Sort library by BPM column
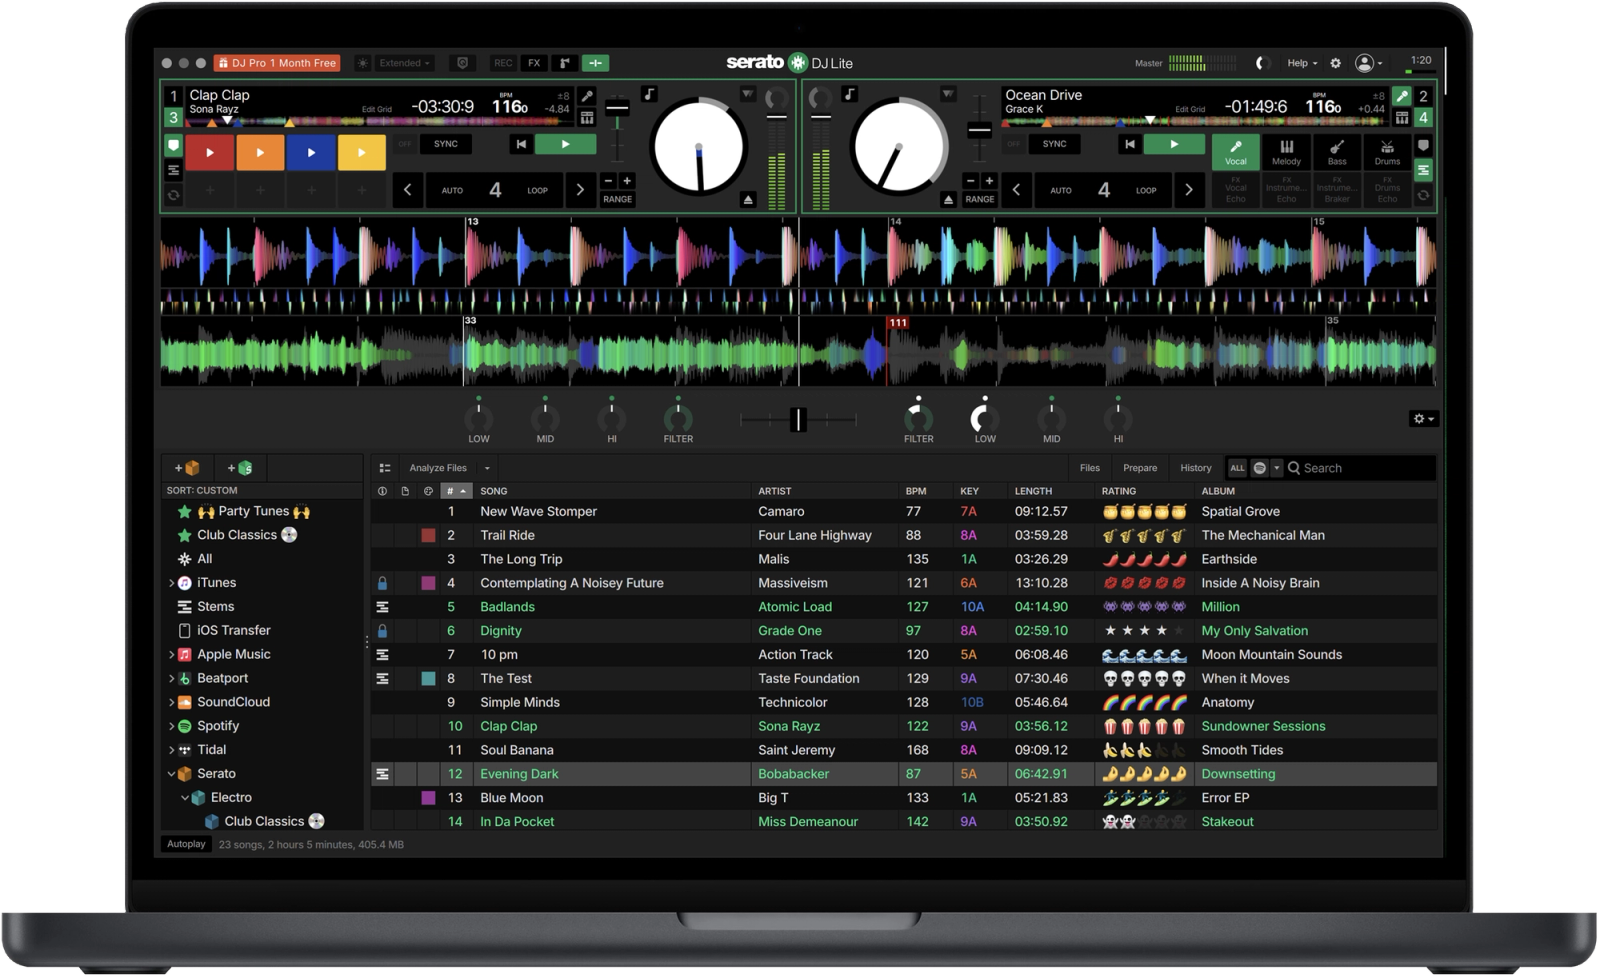The image size is (1600, 978). [x=926, y=491]
